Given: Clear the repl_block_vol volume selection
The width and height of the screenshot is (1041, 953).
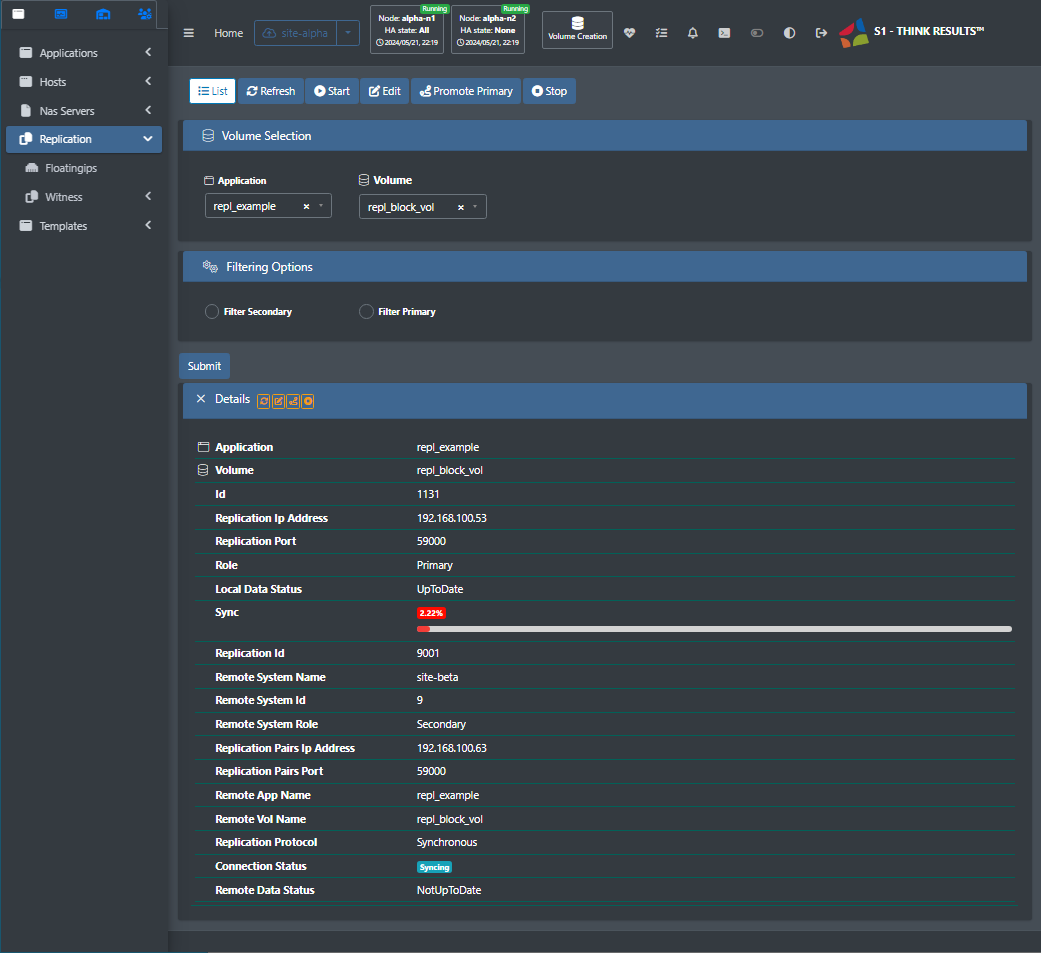Looking at the screenshot, I should click(461, 207).
